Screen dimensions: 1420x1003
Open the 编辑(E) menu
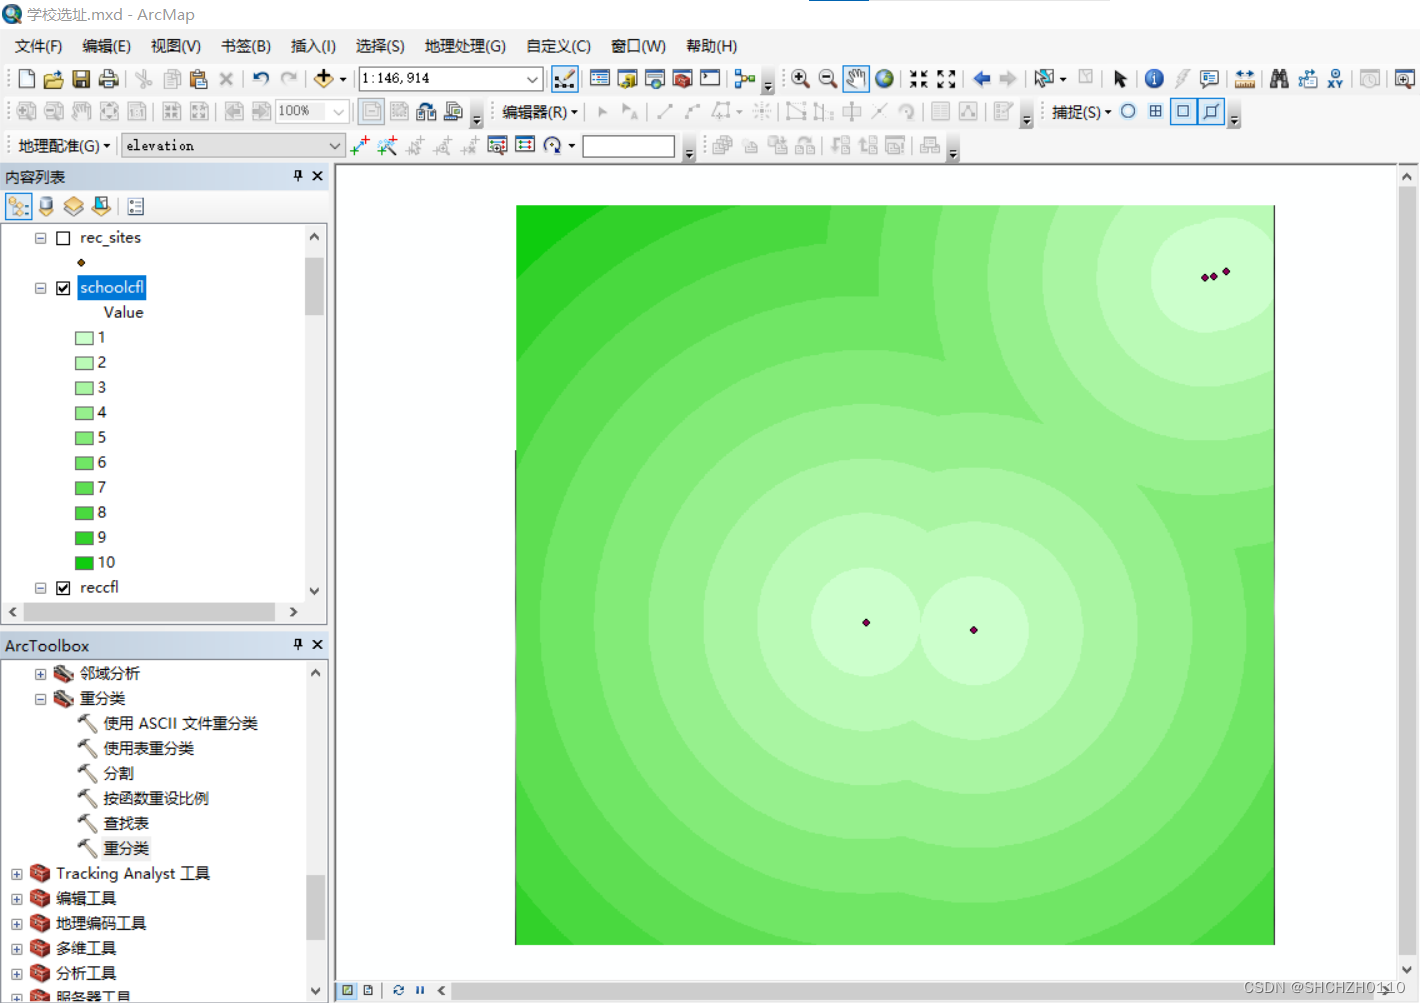point(106,46)
